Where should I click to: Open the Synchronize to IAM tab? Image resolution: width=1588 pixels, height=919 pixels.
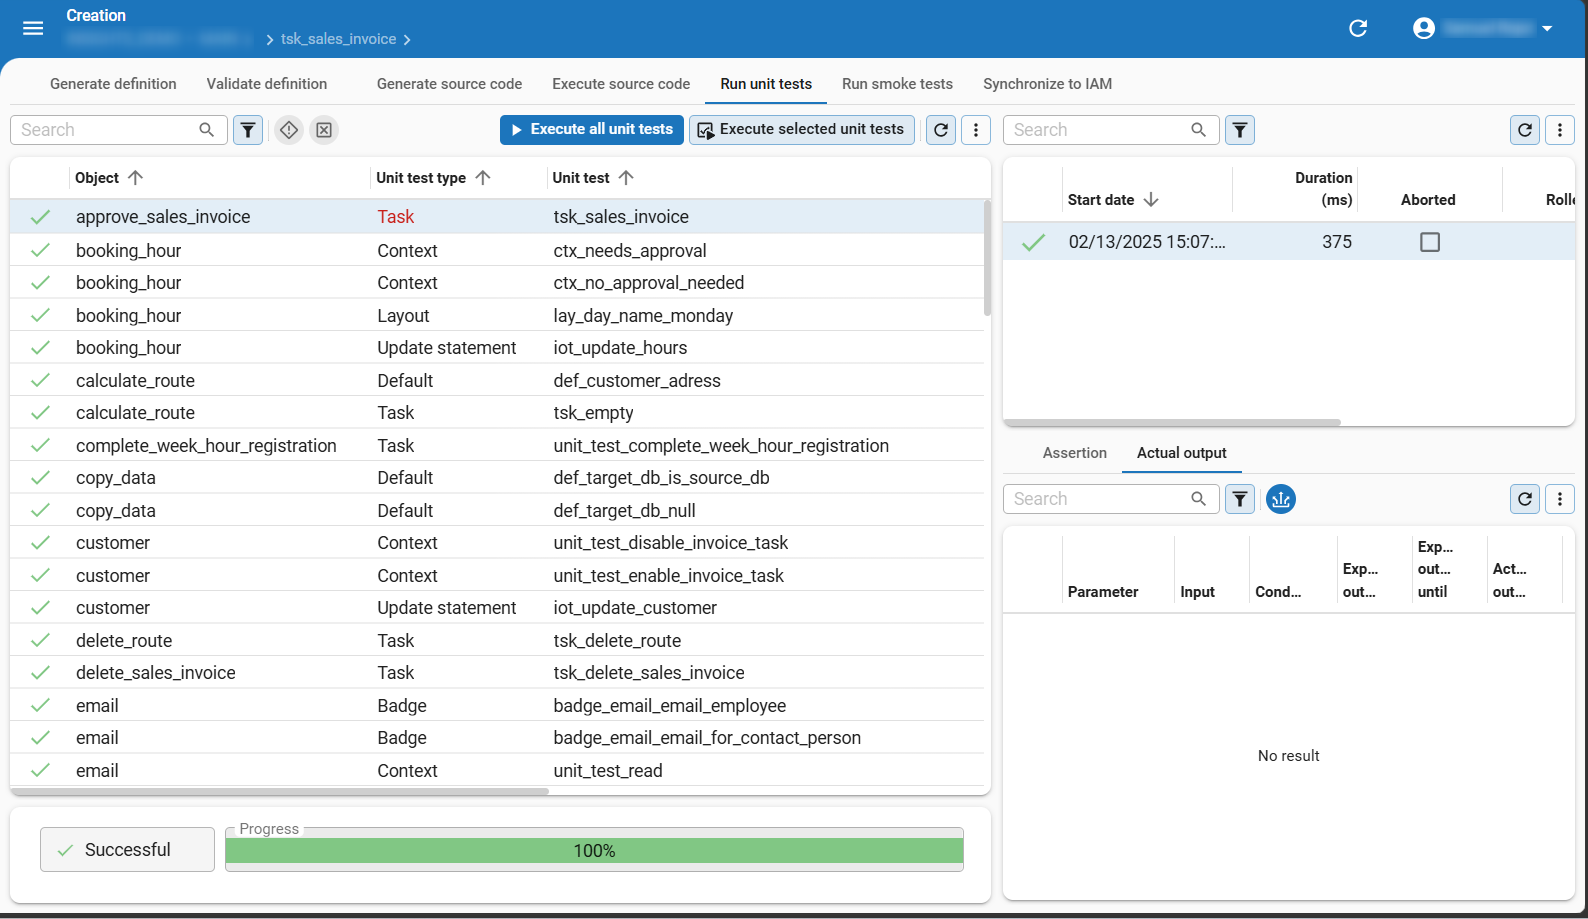coord(1047,84)
